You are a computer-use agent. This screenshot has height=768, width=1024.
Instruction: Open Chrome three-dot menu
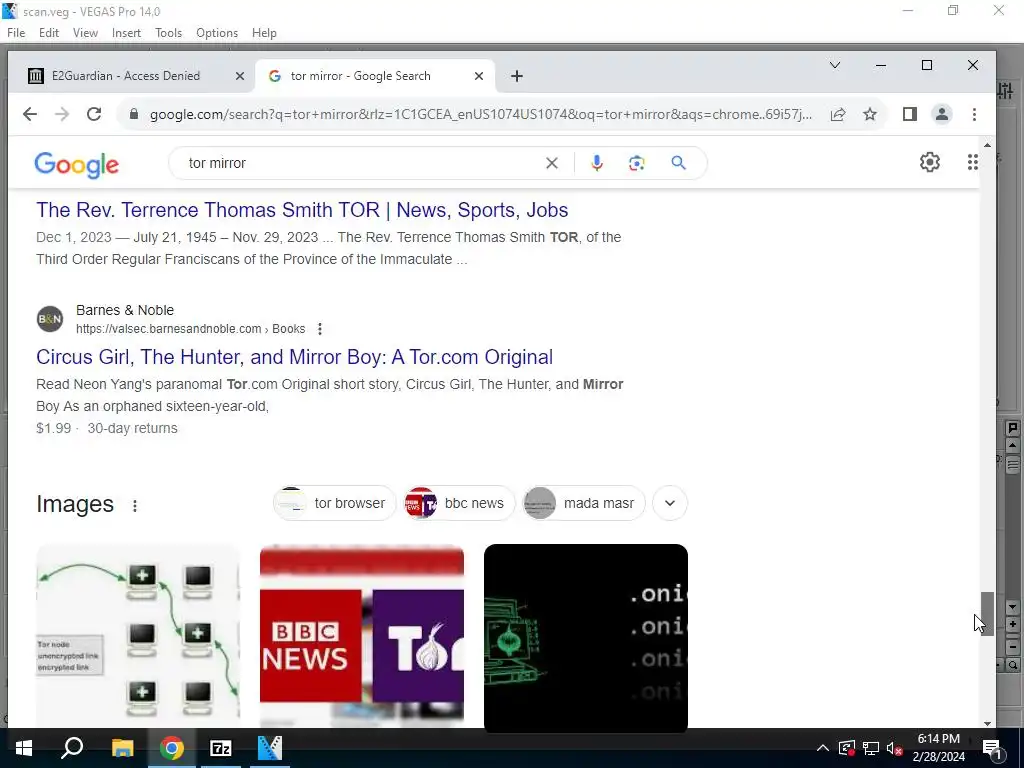(x=974, y=114)
